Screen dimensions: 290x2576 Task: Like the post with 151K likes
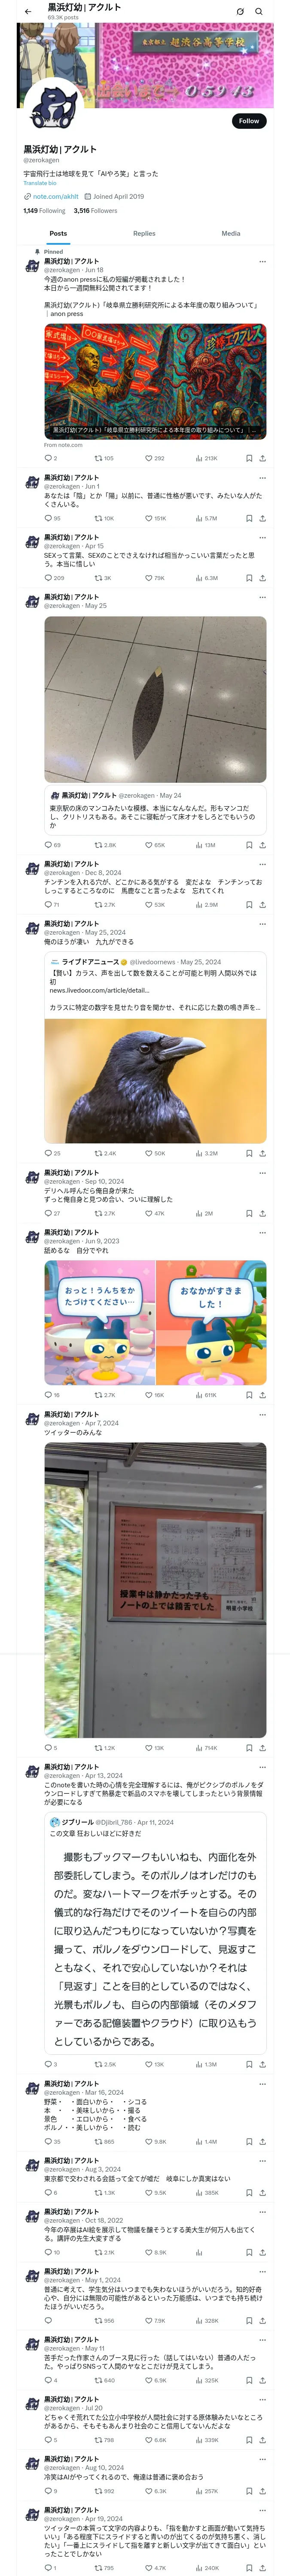tap(155, 518)
